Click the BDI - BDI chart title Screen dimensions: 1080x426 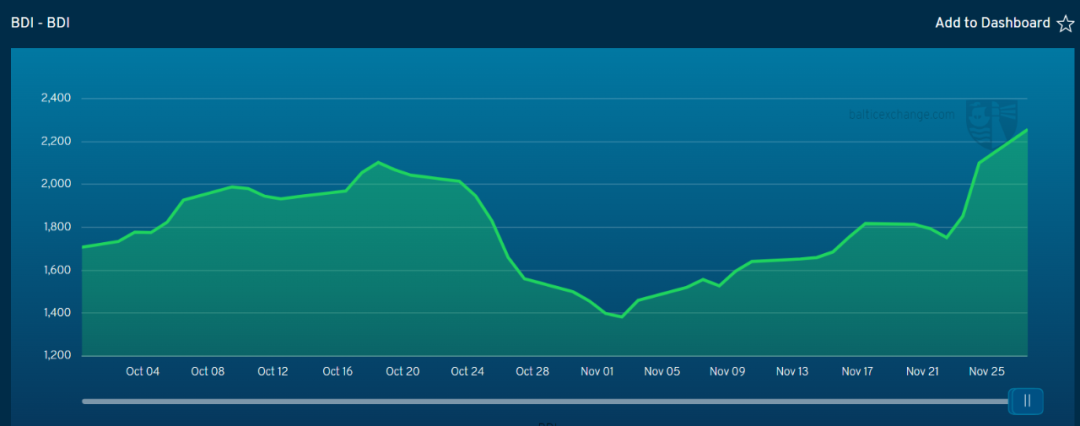point(39,22)
